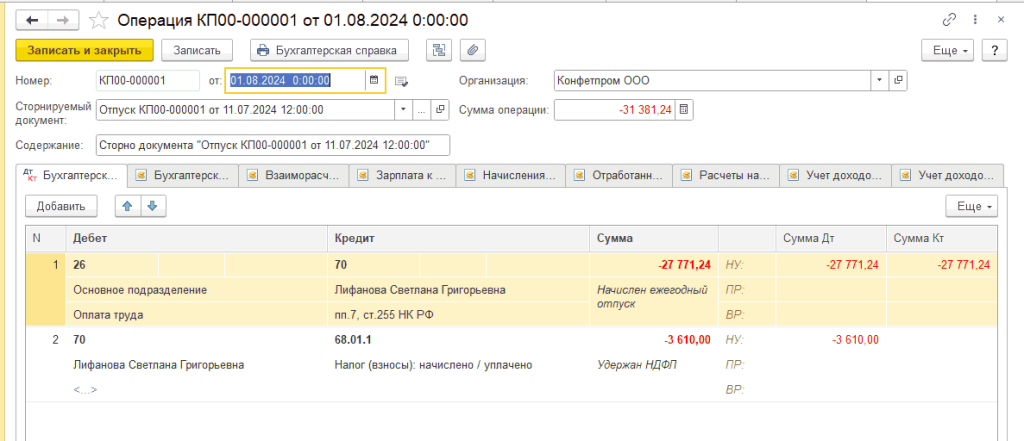Select the Зарплата к... tab

(402, 175)
